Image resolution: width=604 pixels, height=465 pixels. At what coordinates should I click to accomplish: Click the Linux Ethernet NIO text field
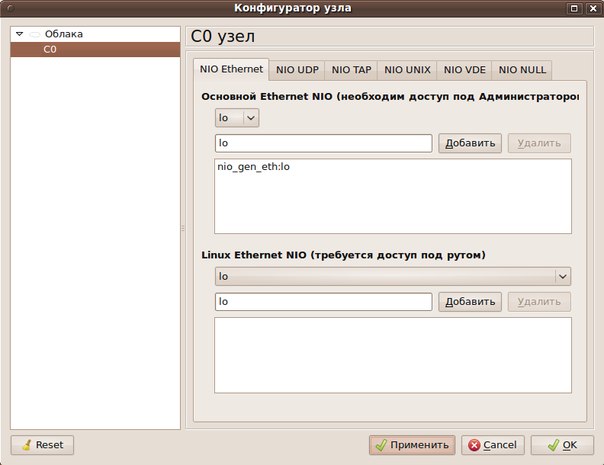[x=324, y=302]
